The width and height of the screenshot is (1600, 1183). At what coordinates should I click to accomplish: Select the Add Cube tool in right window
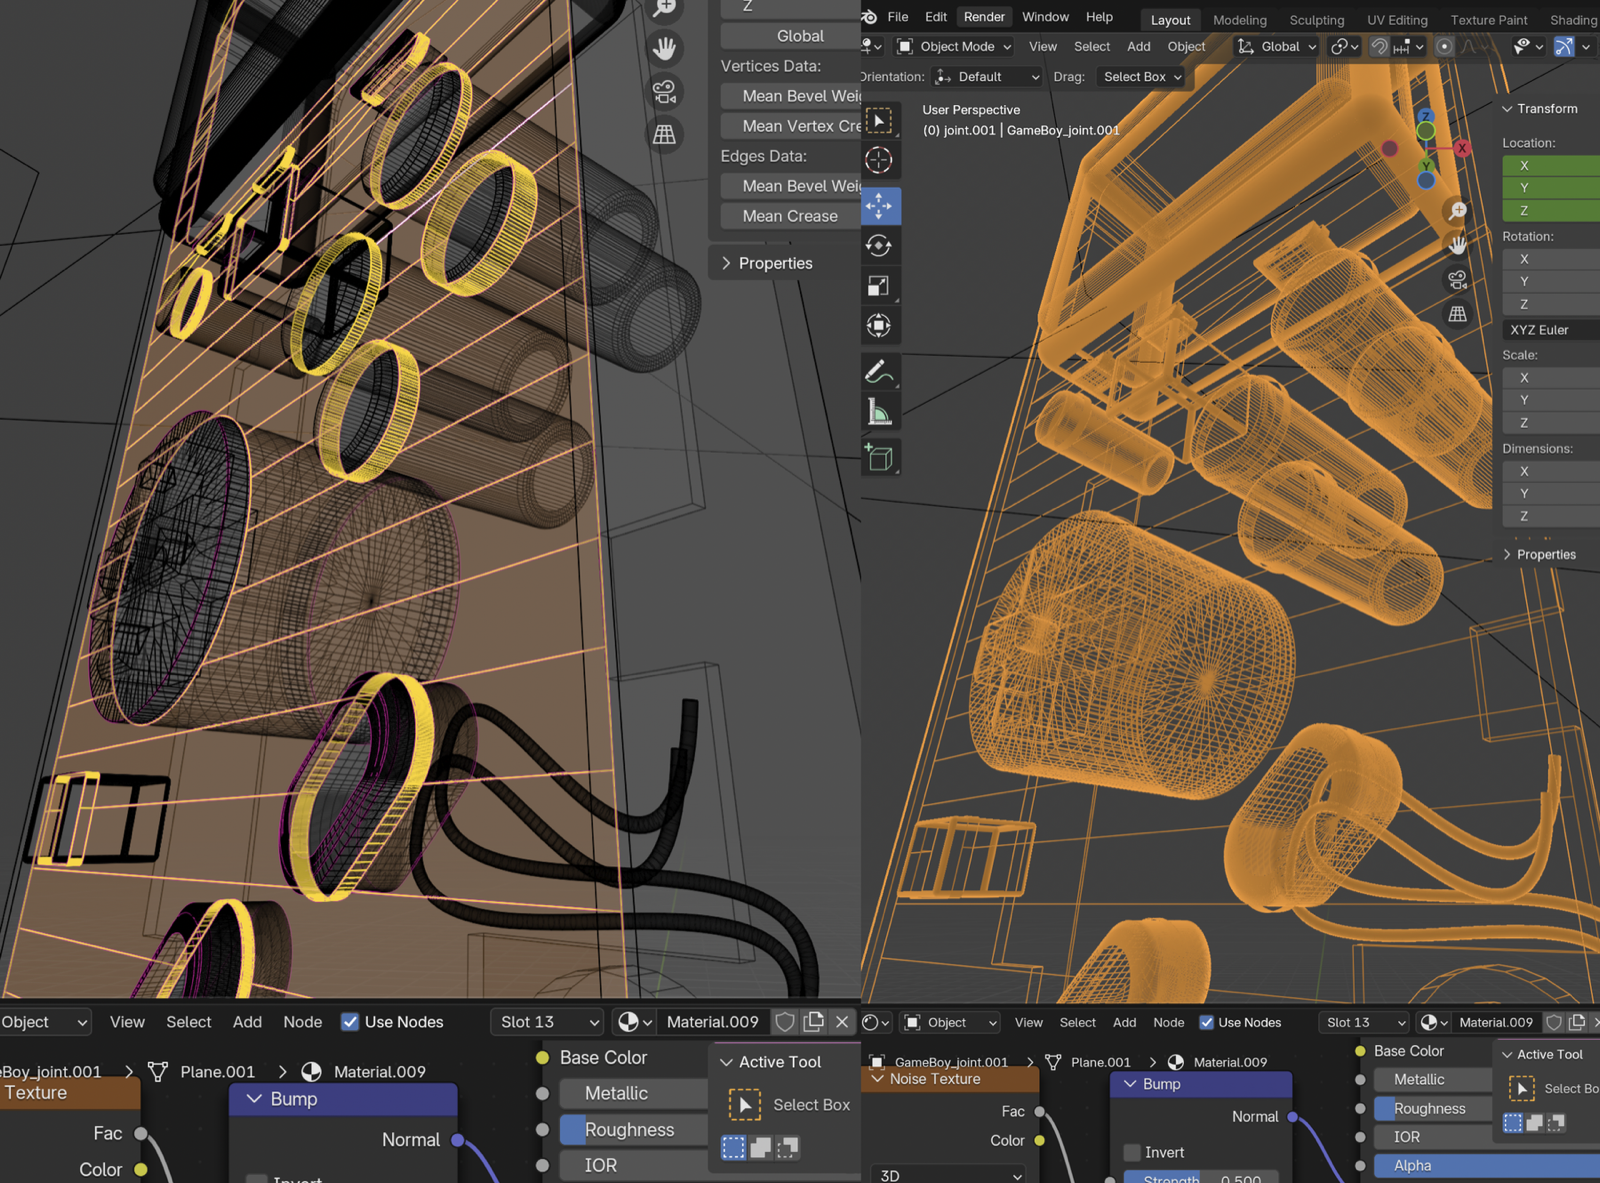[x=880, y=458]
